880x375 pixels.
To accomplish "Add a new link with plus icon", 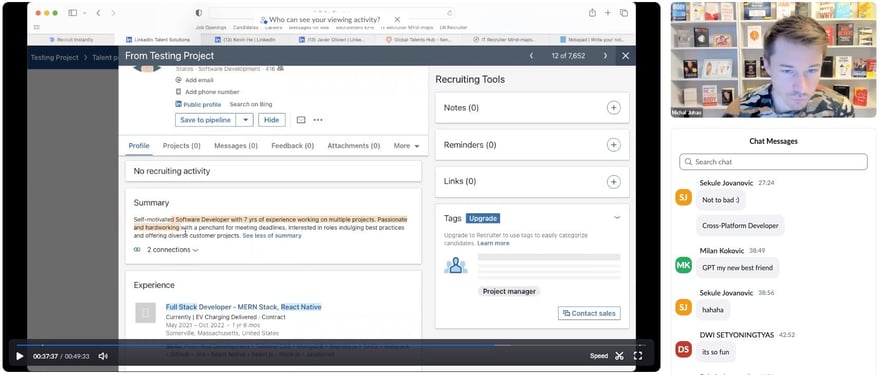I will (613, 182).
